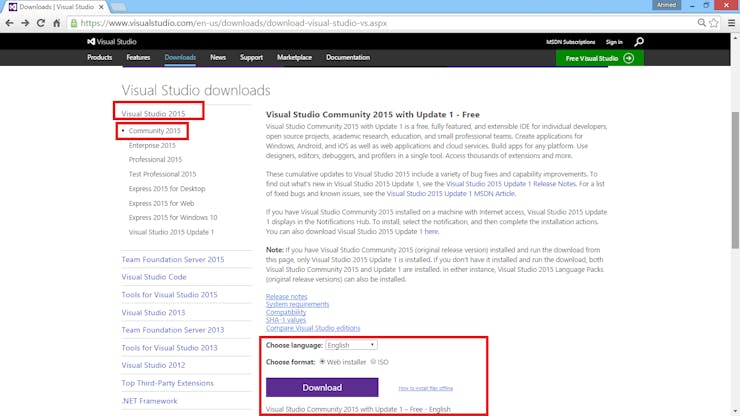Go to the browser home icon
The height and width of the screenshot is (416, 740).
pos(57,23)
